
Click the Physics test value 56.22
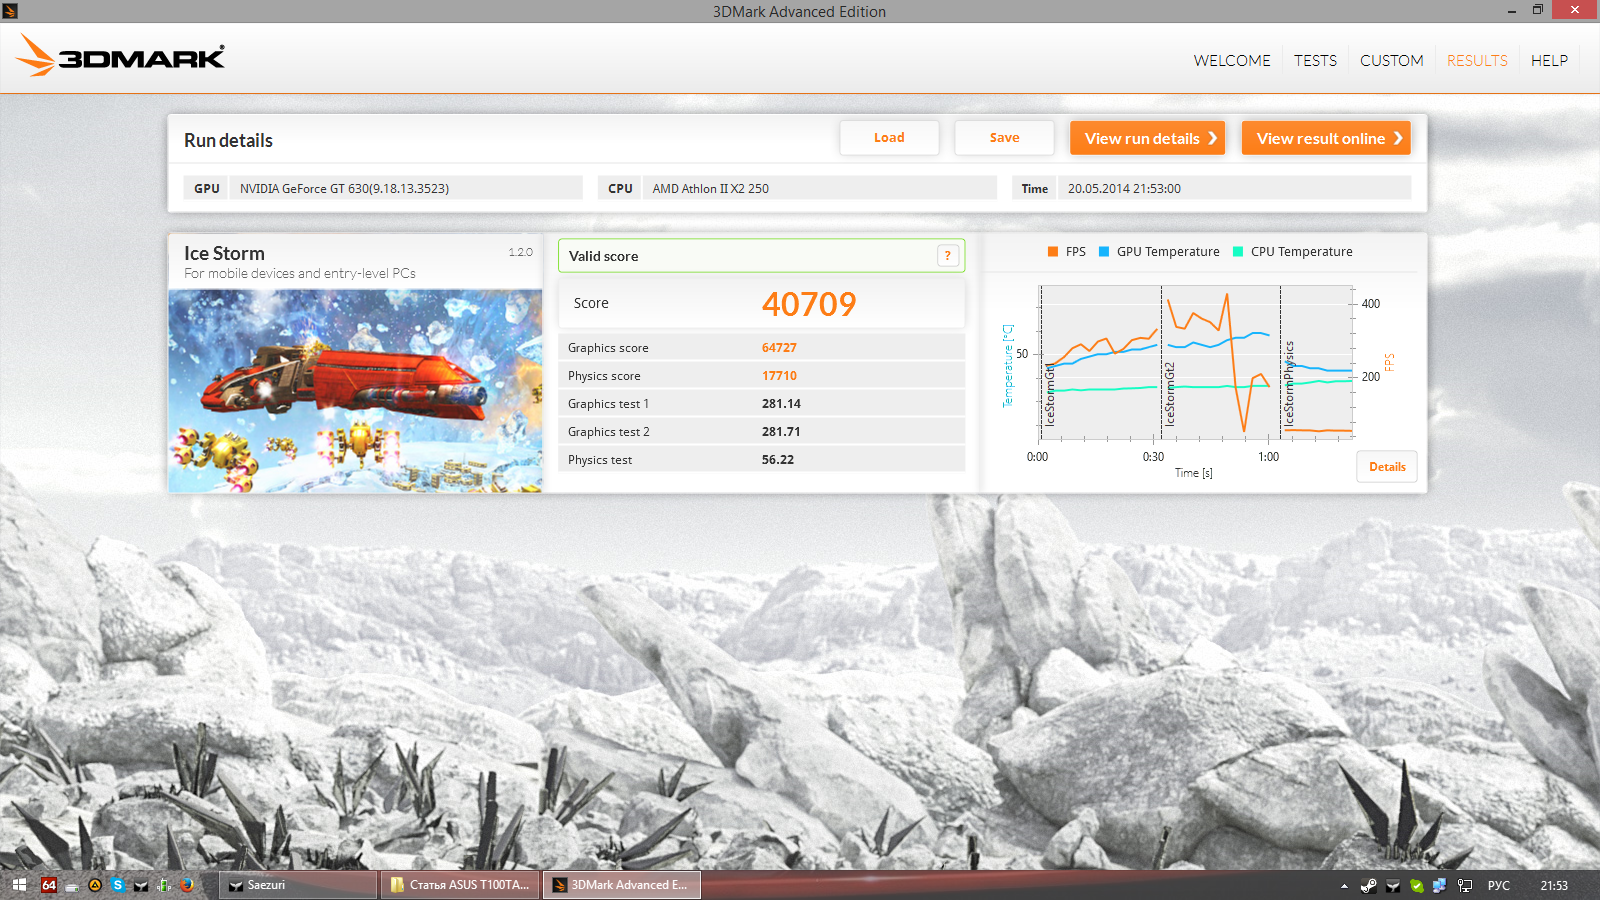point(778,460)
